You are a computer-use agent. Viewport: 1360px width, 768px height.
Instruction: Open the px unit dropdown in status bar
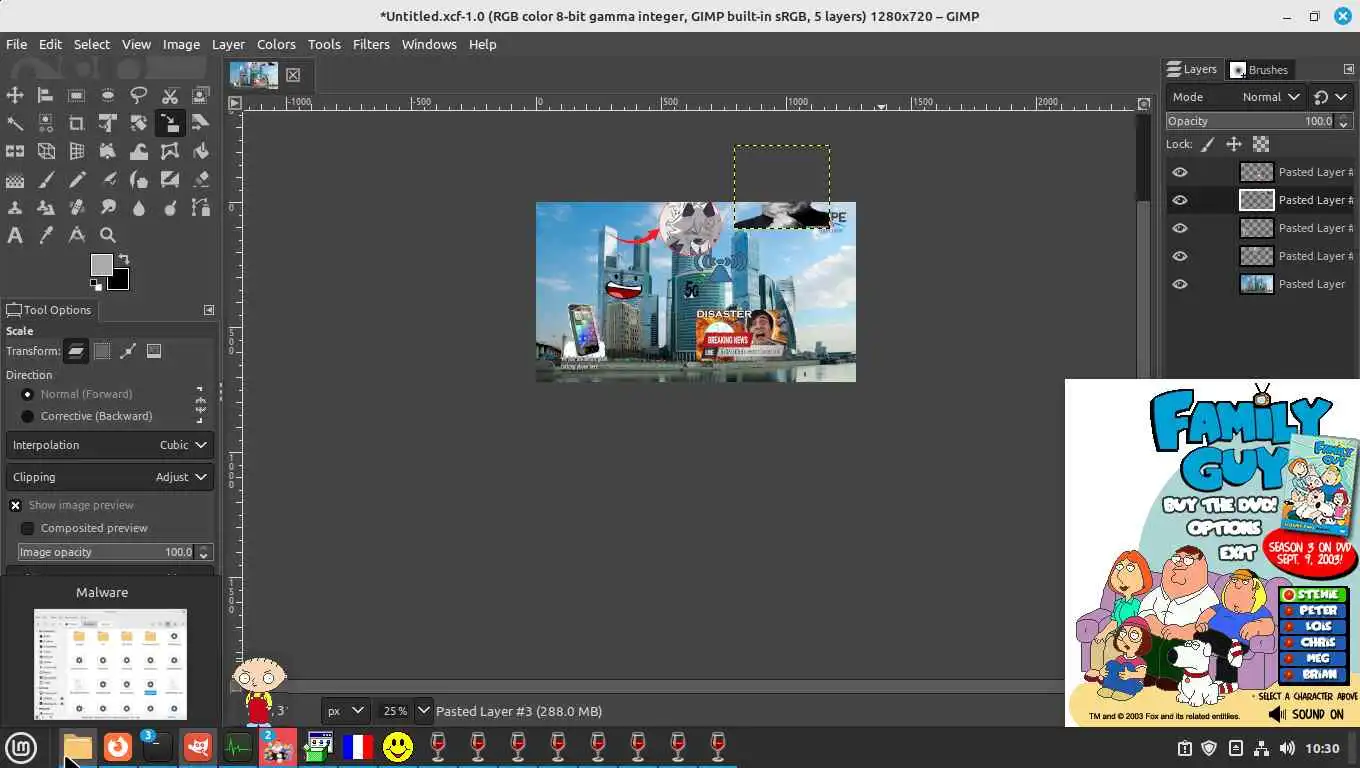click(x=346, y=711)
